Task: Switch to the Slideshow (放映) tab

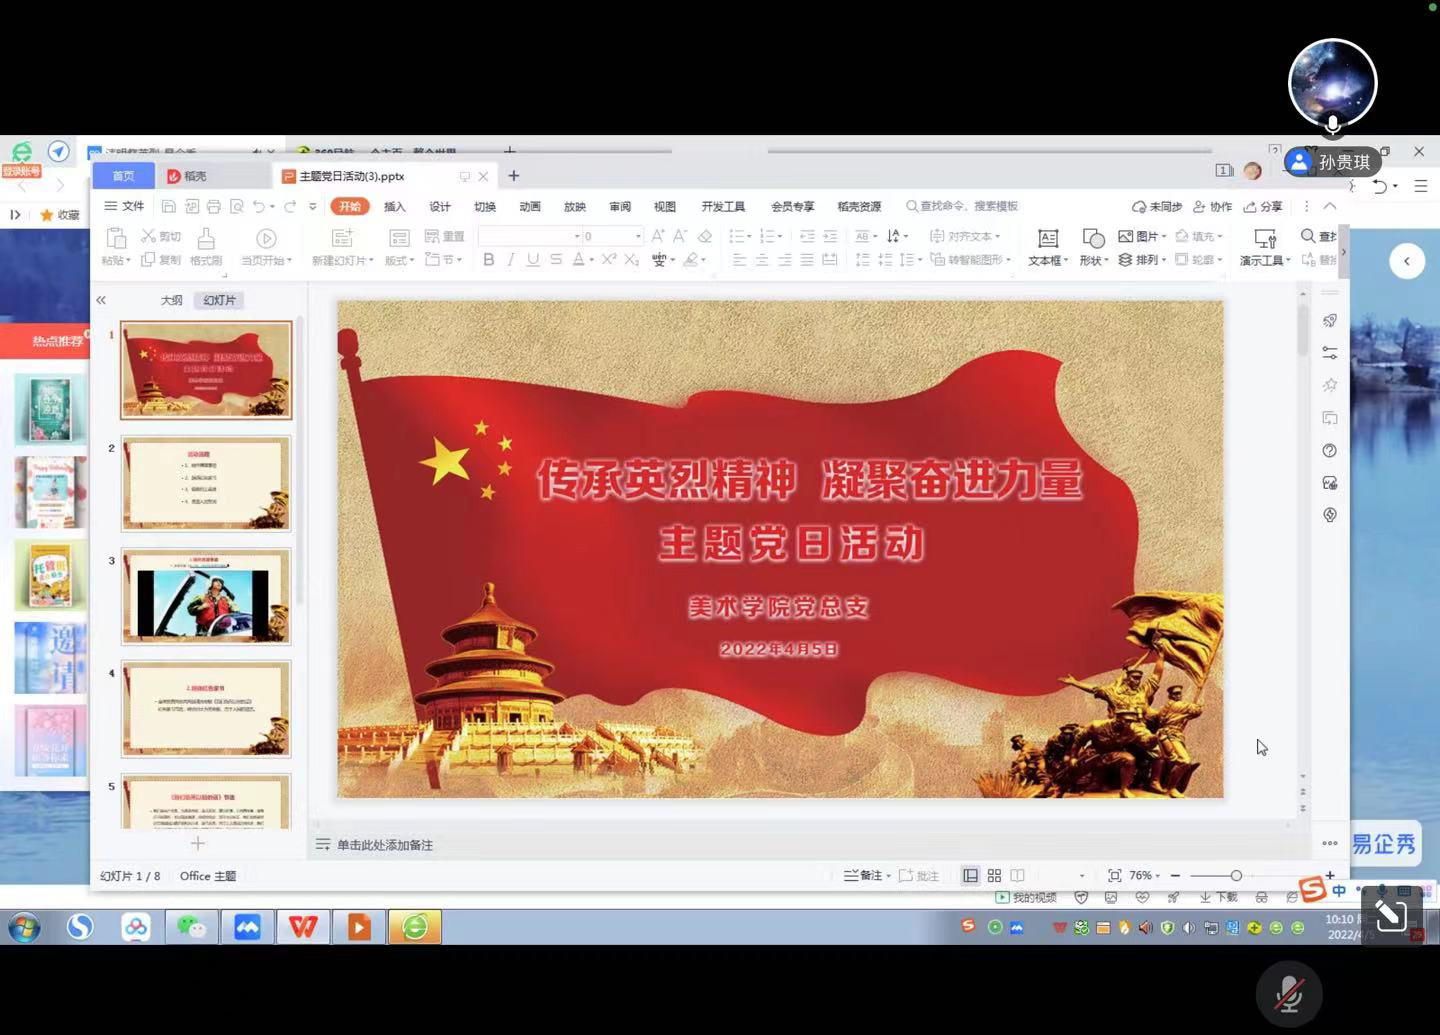Action: (x=575, y=206)
